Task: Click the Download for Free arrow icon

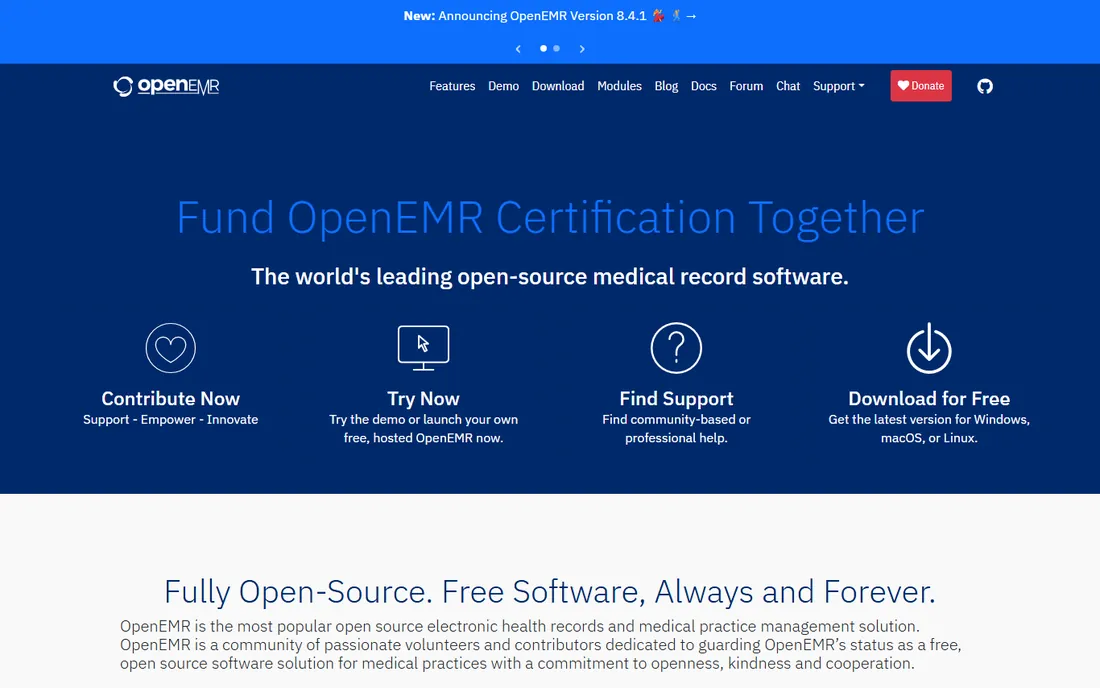Action: coord(929,348)
